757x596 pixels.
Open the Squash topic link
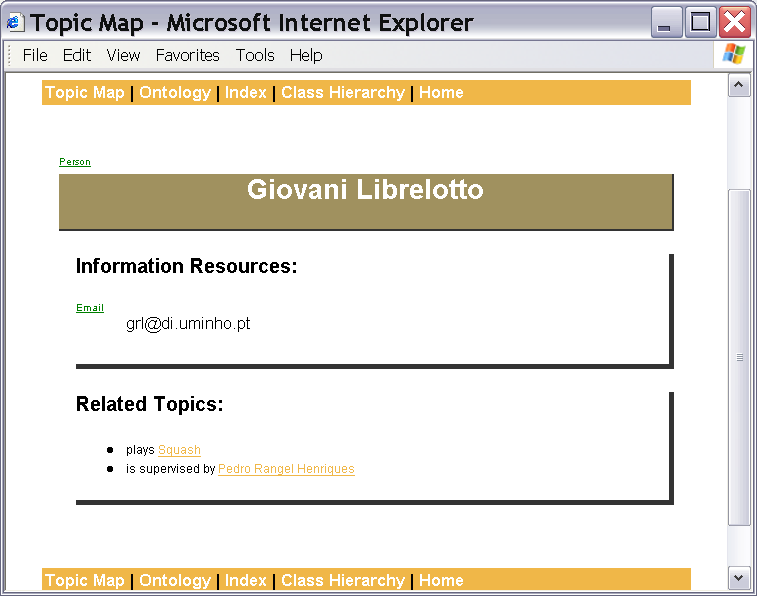pos(179,450)
